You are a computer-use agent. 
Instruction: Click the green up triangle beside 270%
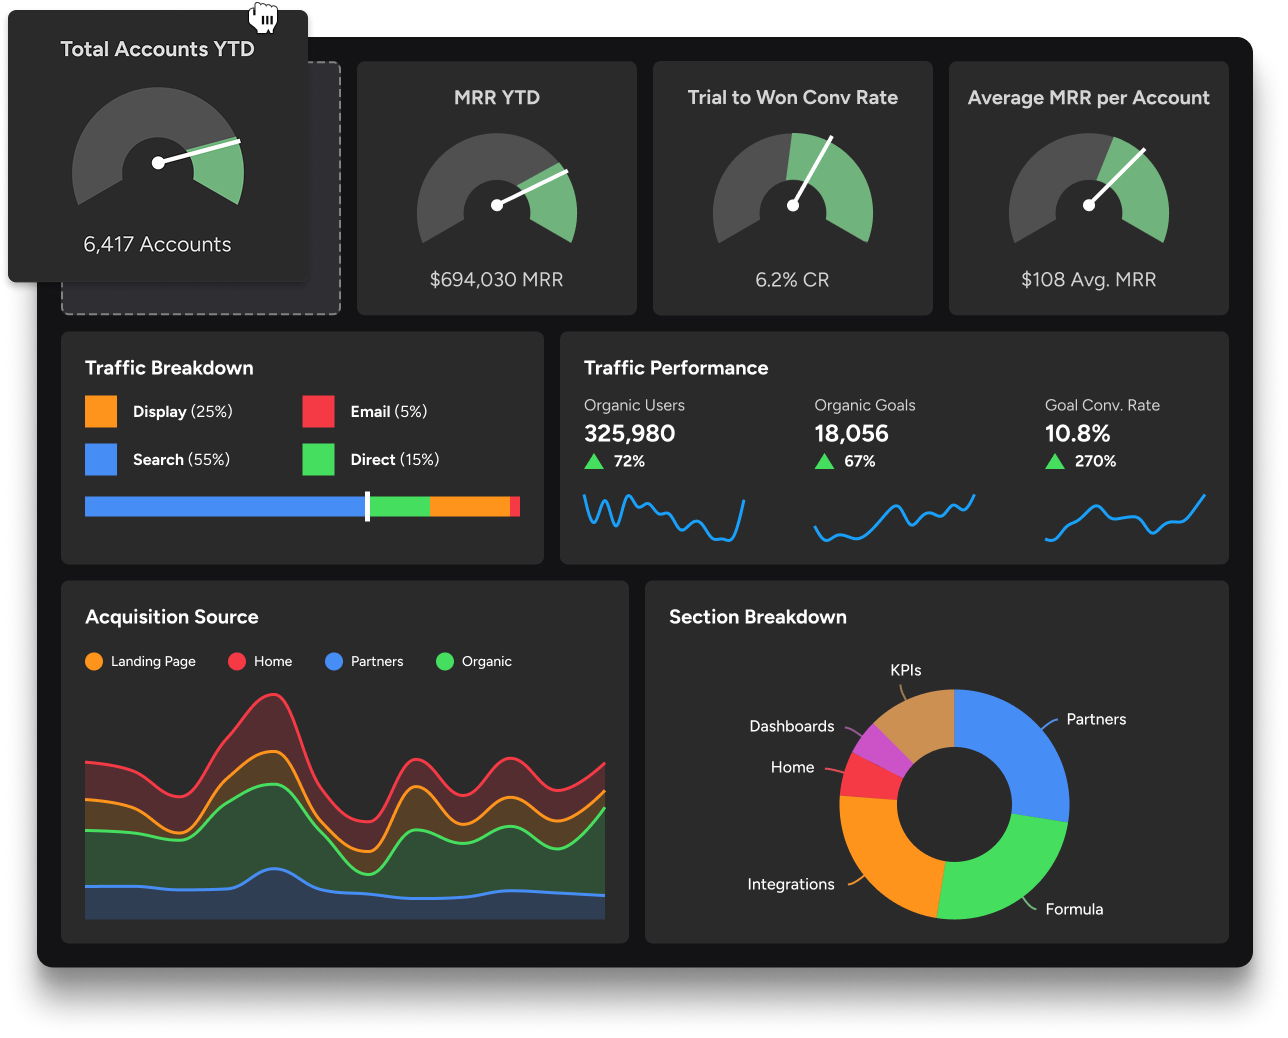[1055, 461]
